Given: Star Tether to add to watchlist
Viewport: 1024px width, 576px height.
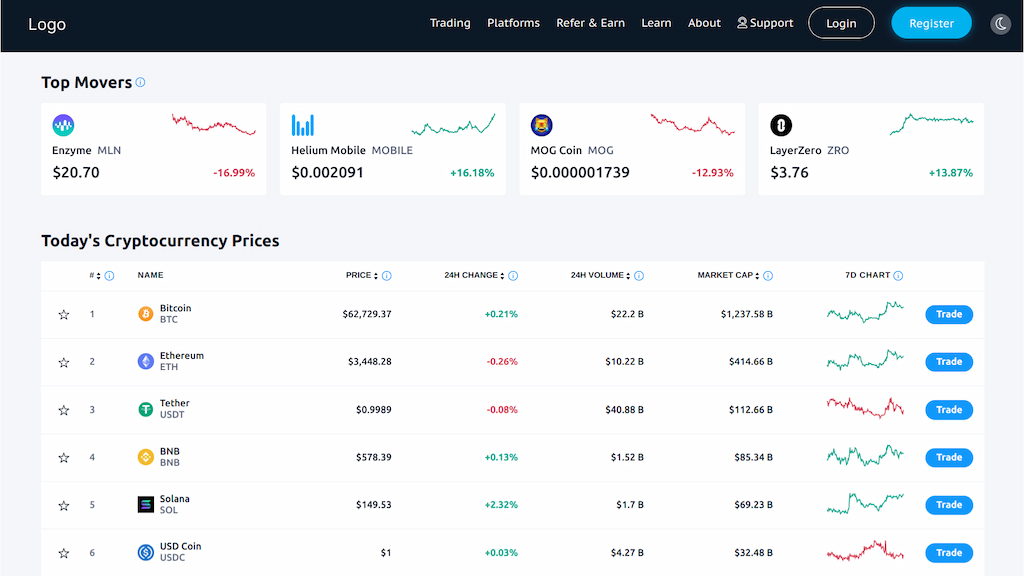Looking at the screenshot, I should (64, 410).
